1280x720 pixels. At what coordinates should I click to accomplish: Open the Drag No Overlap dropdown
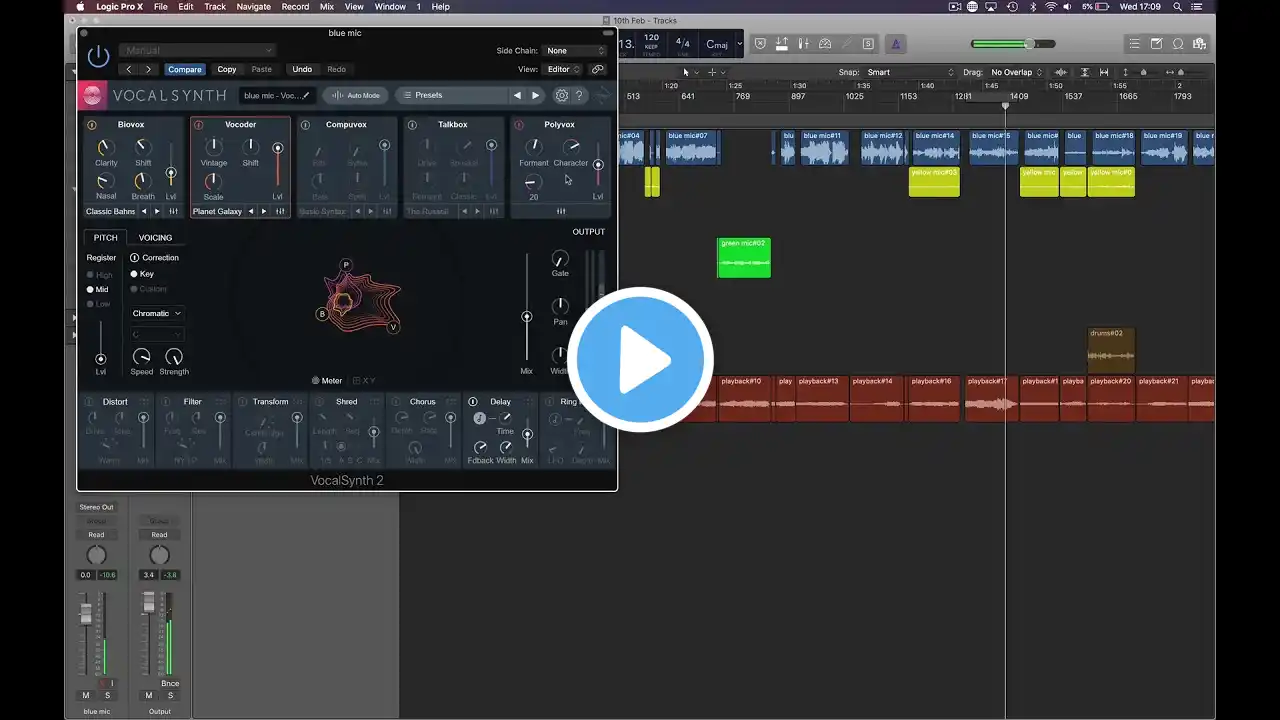click(1016, 72)
